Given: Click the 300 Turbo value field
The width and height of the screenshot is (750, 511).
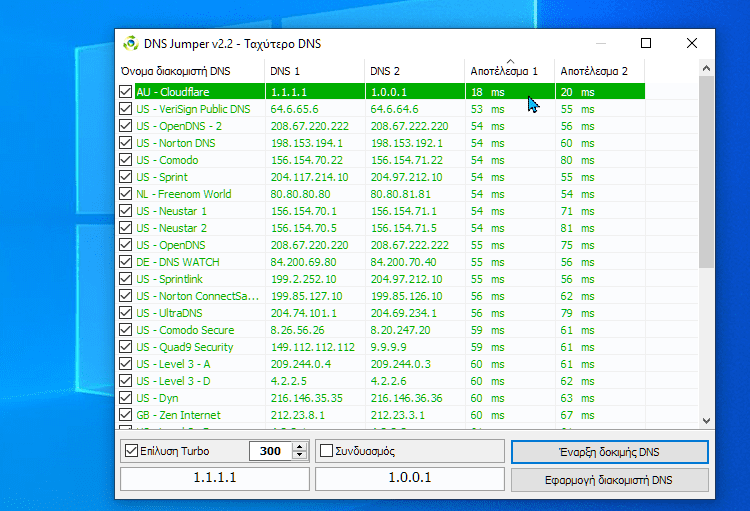Looking at the screenshot, I should coord(271,451).
